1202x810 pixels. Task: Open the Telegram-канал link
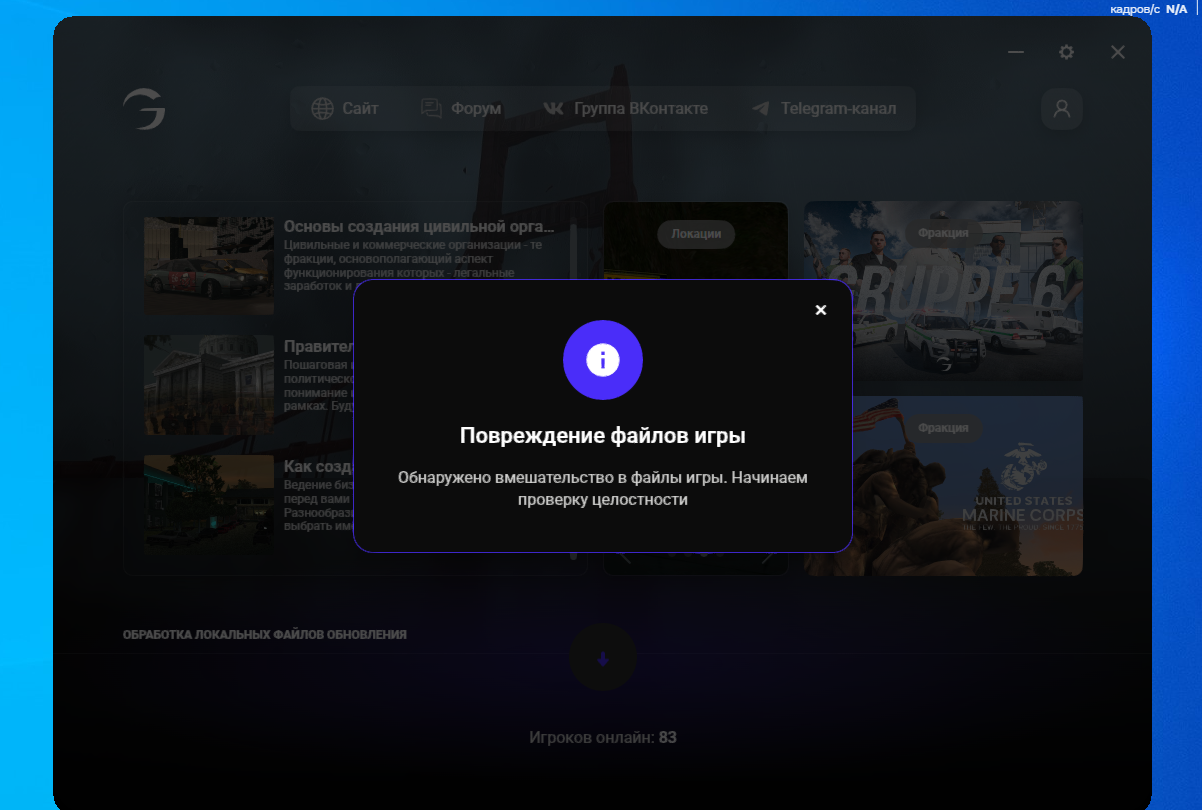pos(838,109)
